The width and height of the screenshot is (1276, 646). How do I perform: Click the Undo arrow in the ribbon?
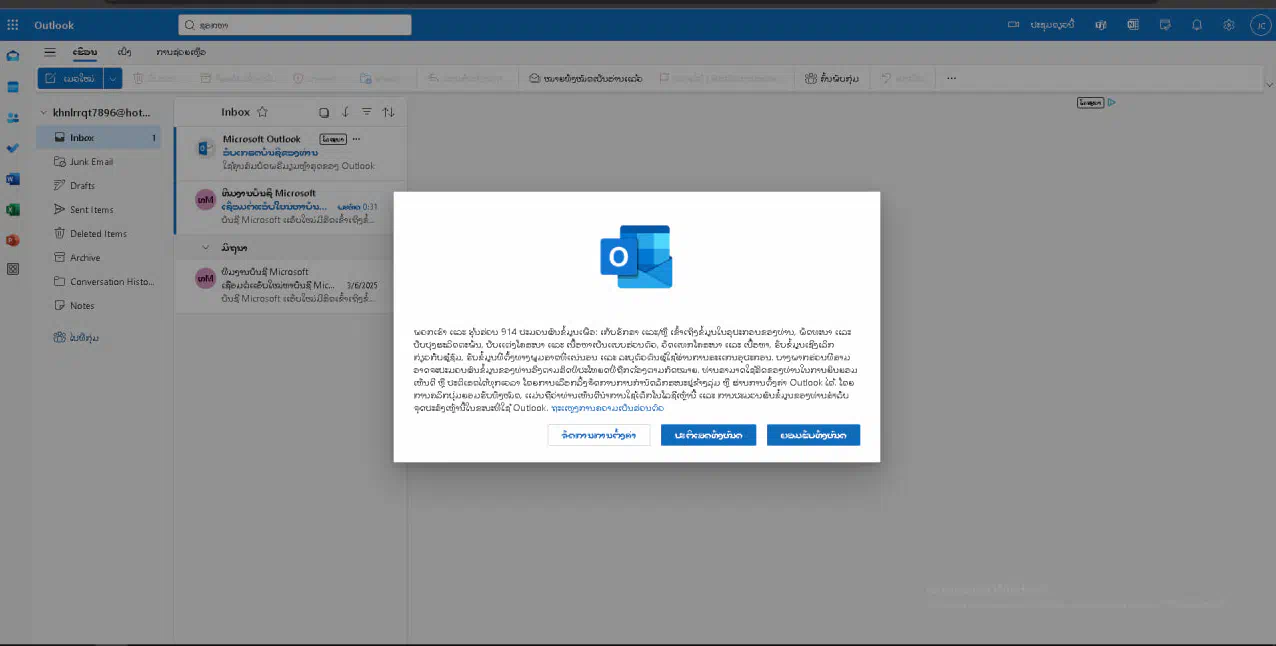[886, 78]
